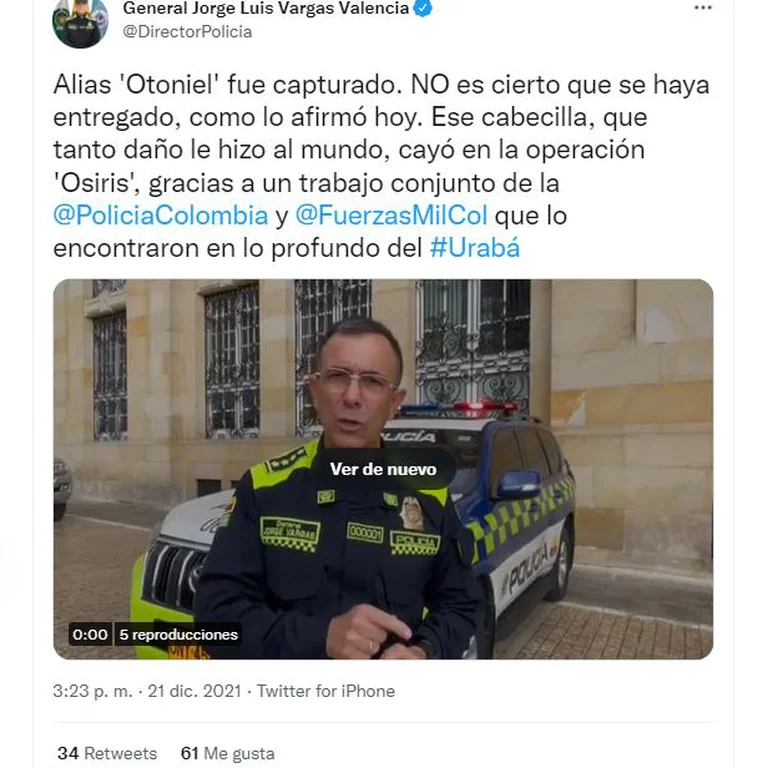Open the @FuerzasMilCol mention
Viewport: 768px width, 768px height.
391,216
